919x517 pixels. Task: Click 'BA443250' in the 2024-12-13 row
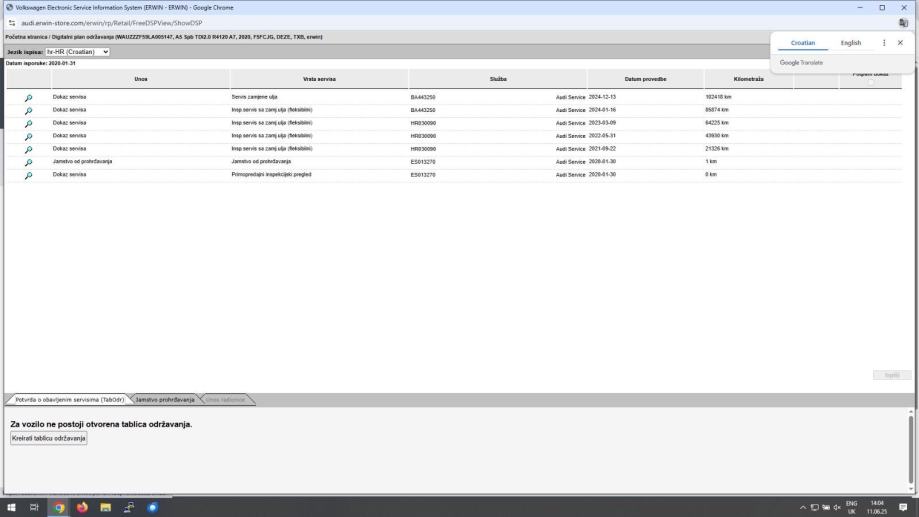(423, 97)
